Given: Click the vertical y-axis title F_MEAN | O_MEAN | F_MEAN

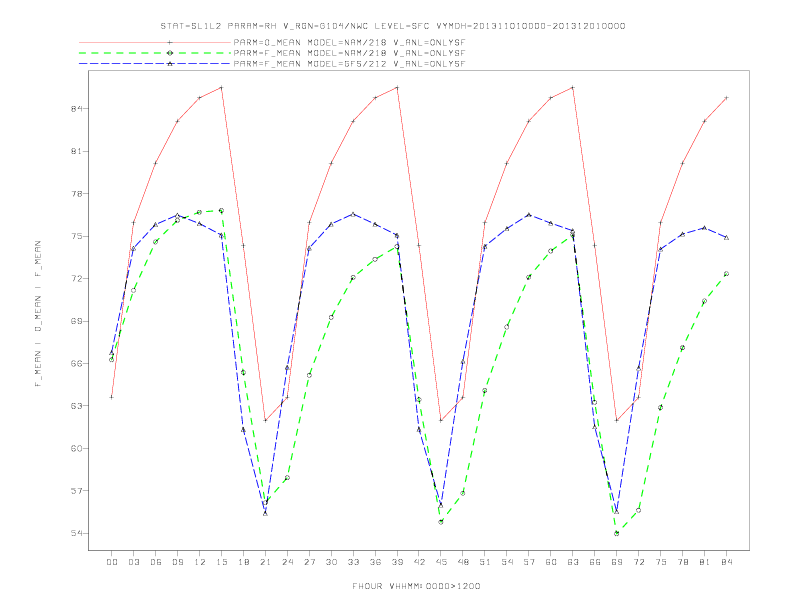Looking at the screenshot, I should (38, 314).
